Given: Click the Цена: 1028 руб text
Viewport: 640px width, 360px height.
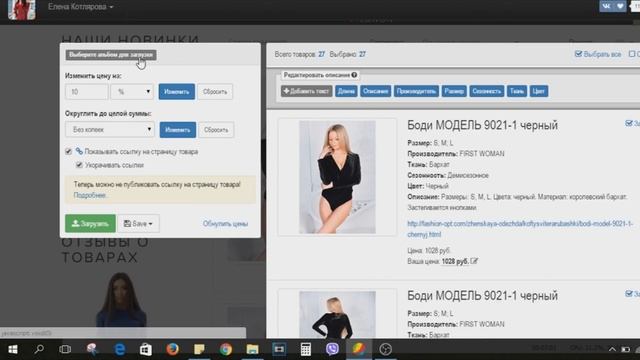Looking at the screenshot, I should (429, 250).
